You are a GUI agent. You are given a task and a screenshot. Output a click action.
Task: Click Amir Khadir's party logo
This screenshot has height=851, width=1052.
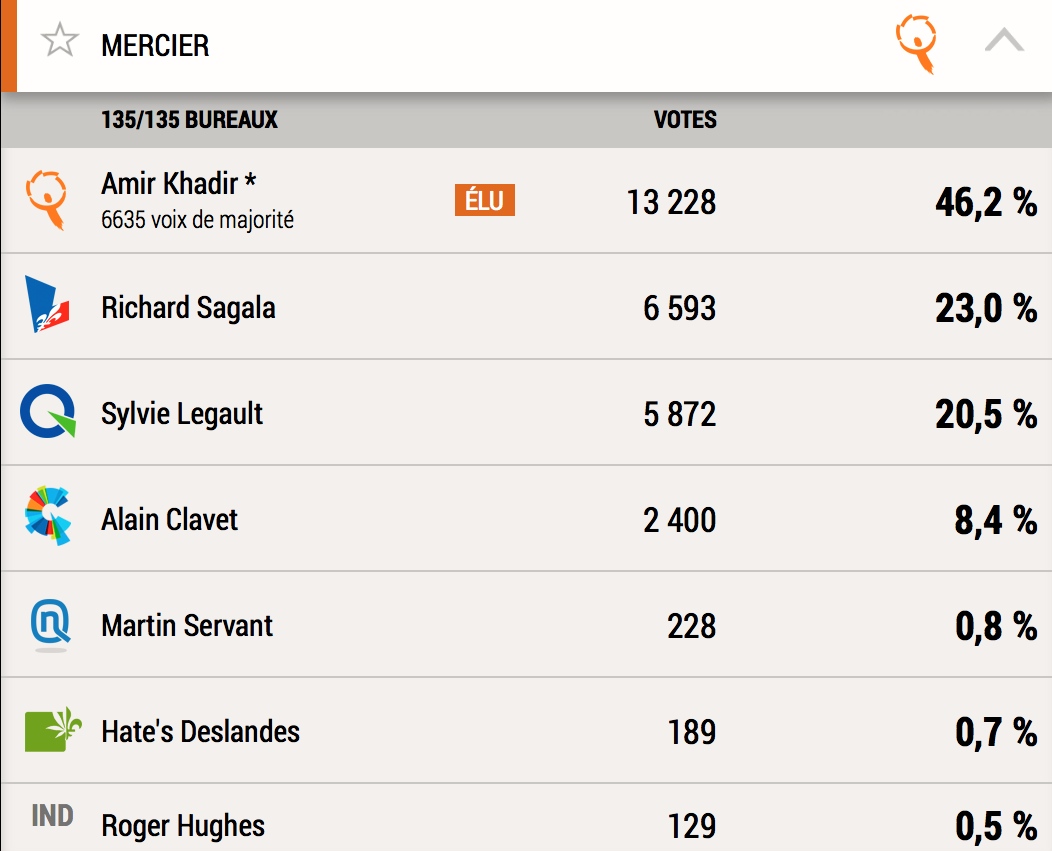pyautogui.click(x=46, y=199)
